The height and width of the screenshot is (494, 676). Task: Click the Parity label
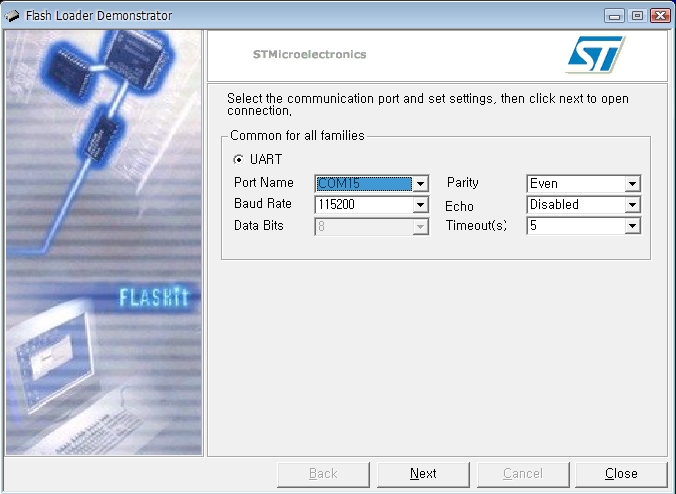pos(463,183)
